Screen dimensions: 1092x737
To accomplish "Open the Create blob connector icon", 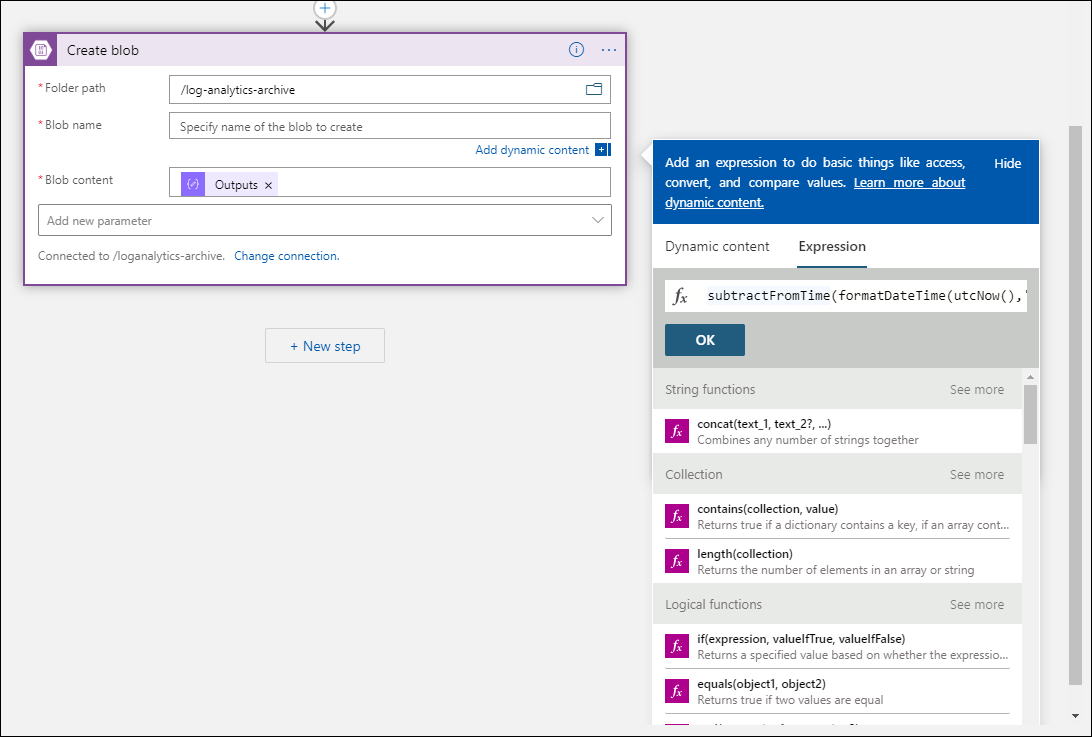I will [40, 49].
